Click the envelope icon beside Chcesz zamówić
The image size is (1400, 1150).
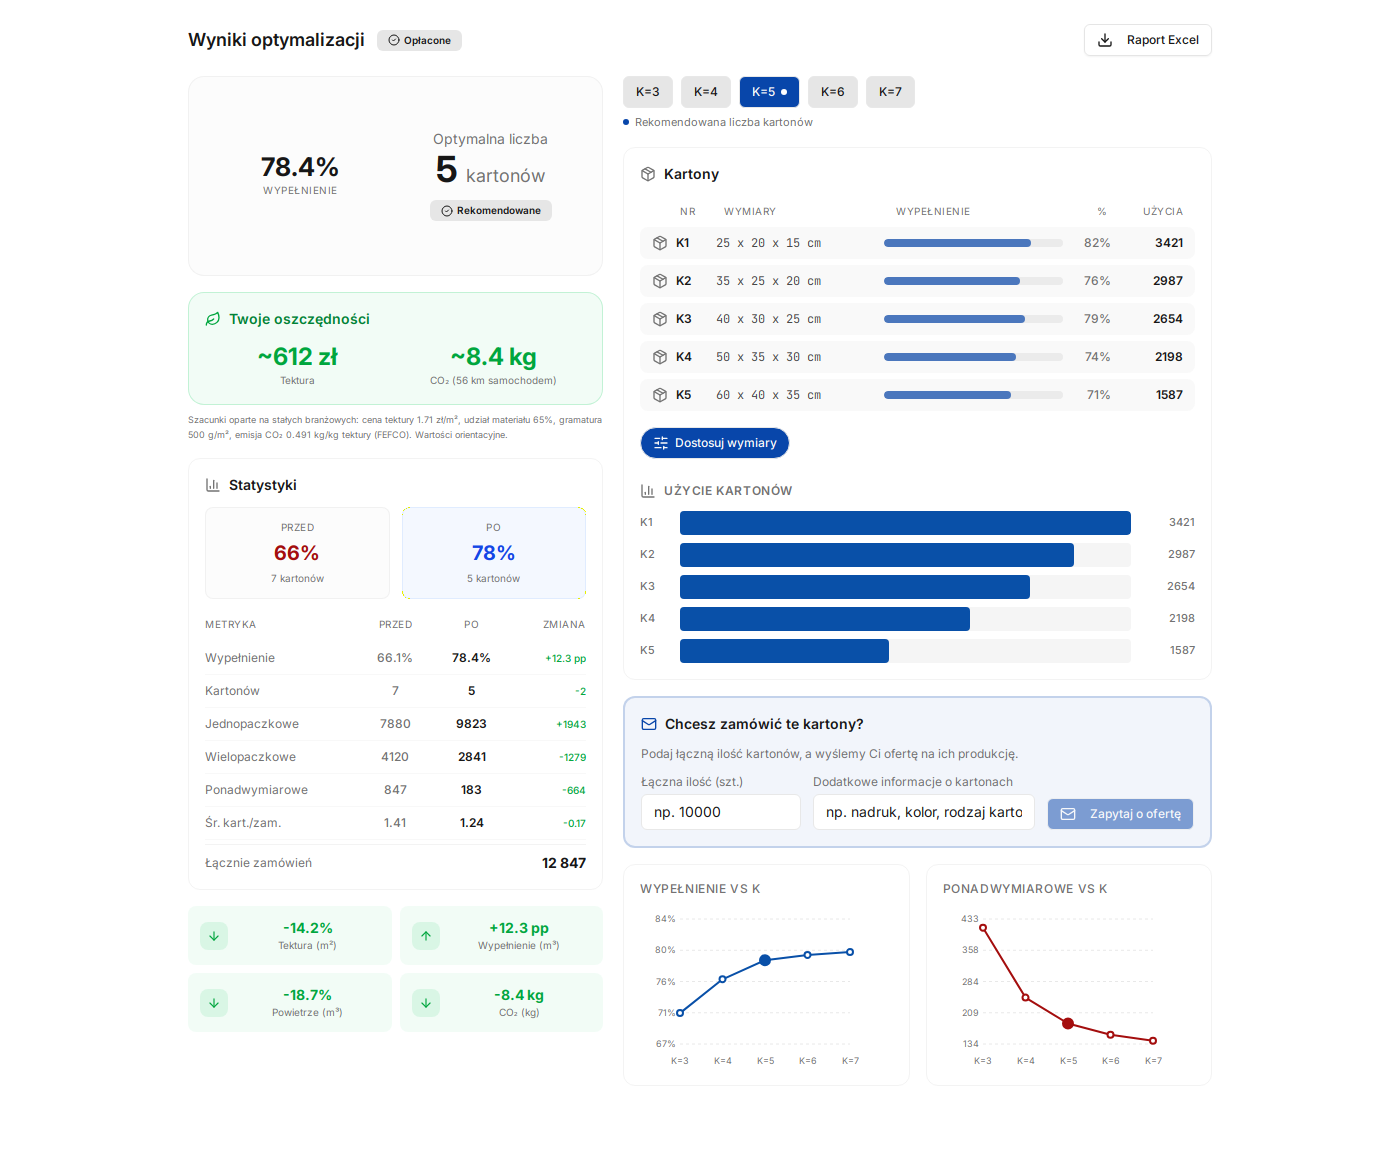click(649, 724)
